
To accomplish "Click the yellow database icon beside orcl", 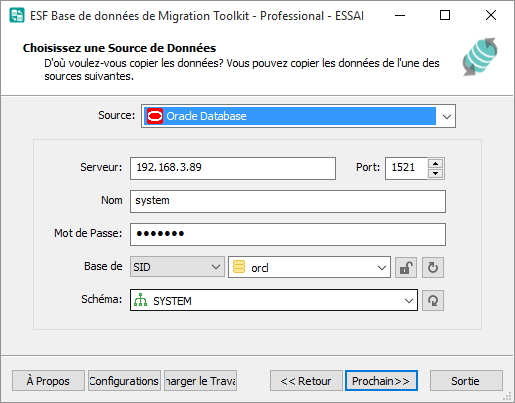I will click(x=239, y=267).
